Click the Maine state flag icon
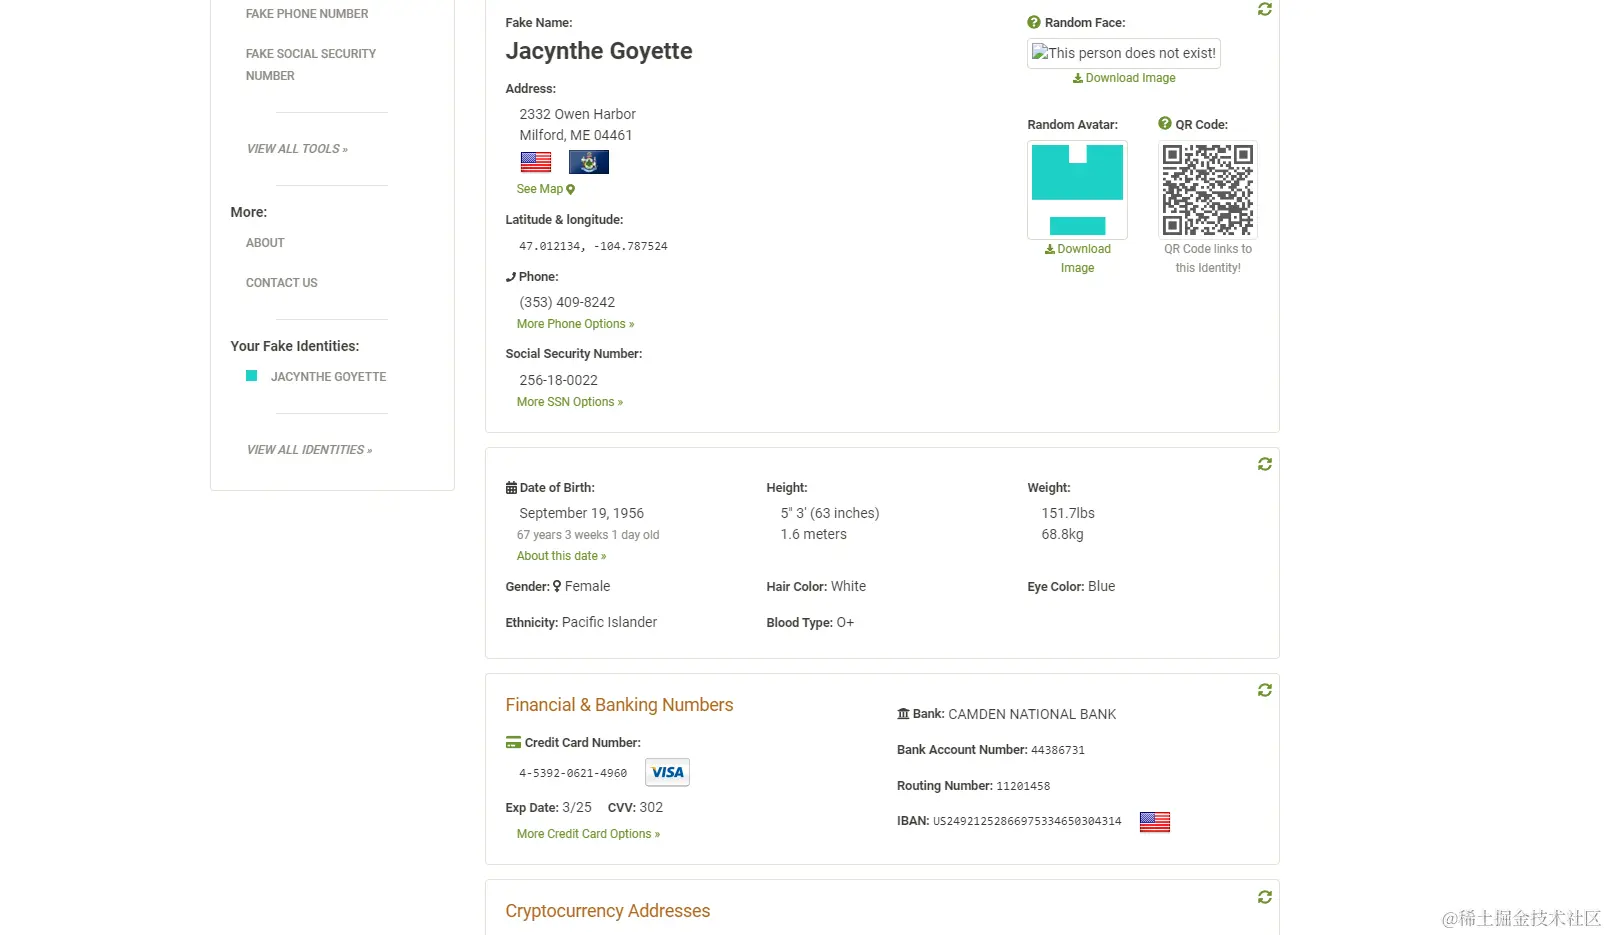 pyautogui.click(x=589, y=162)
